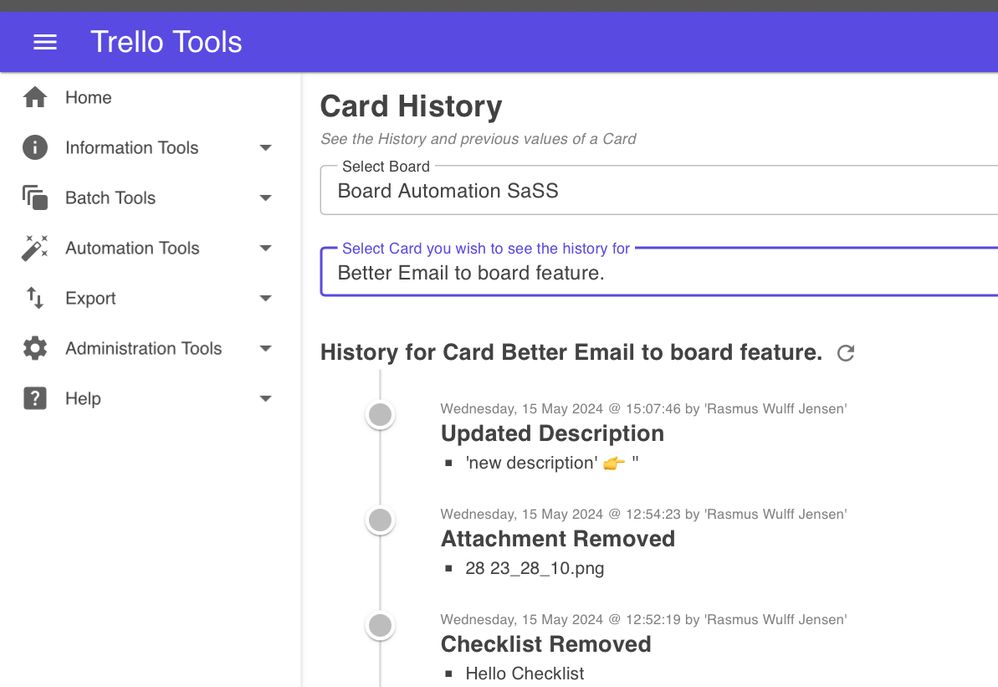The height and width of the screenshot is (687, 998).
Task: Click the Automation Tools magic wand icon
Action: coord(35,248)
